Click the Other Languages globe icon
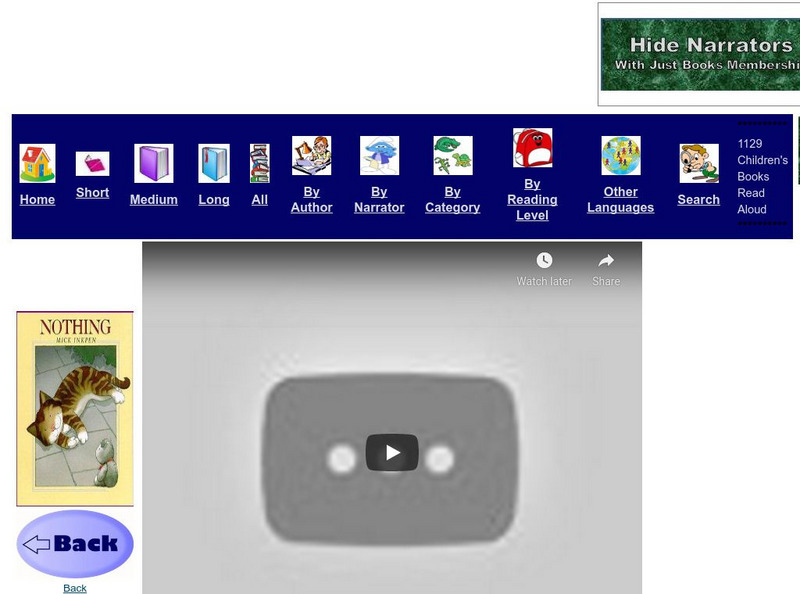The image size is (800, 594). 620,156
